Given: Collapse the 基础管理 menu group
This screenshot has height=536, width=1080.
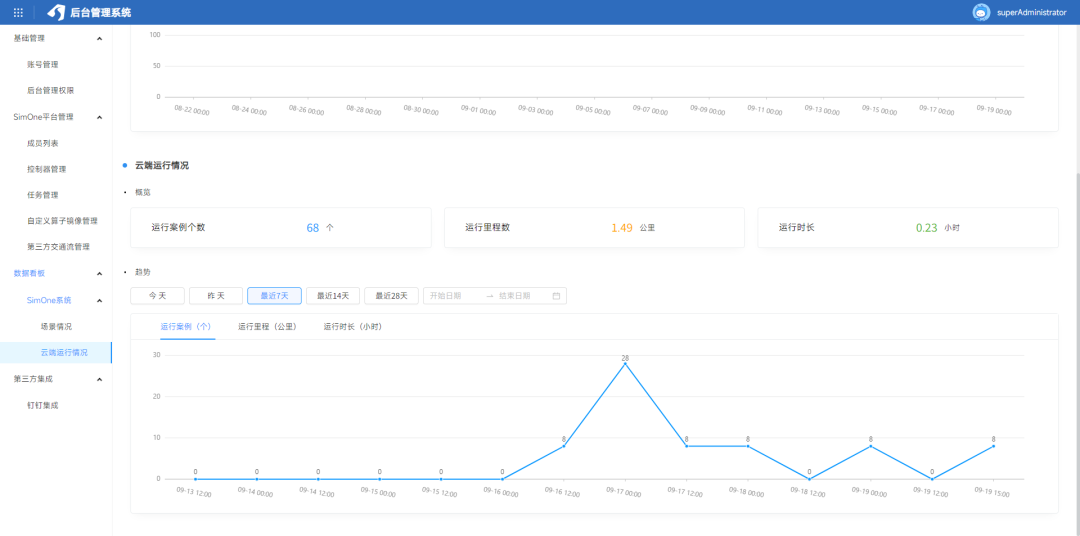Looking at the screenshot, I should 99,39.
